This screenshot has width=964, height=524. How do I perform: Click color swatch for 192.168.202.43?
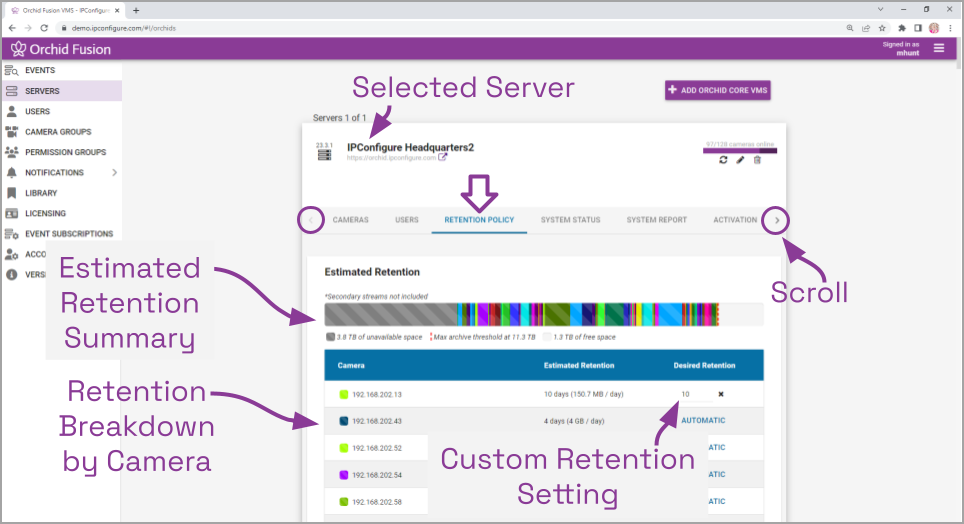[344, 421]
